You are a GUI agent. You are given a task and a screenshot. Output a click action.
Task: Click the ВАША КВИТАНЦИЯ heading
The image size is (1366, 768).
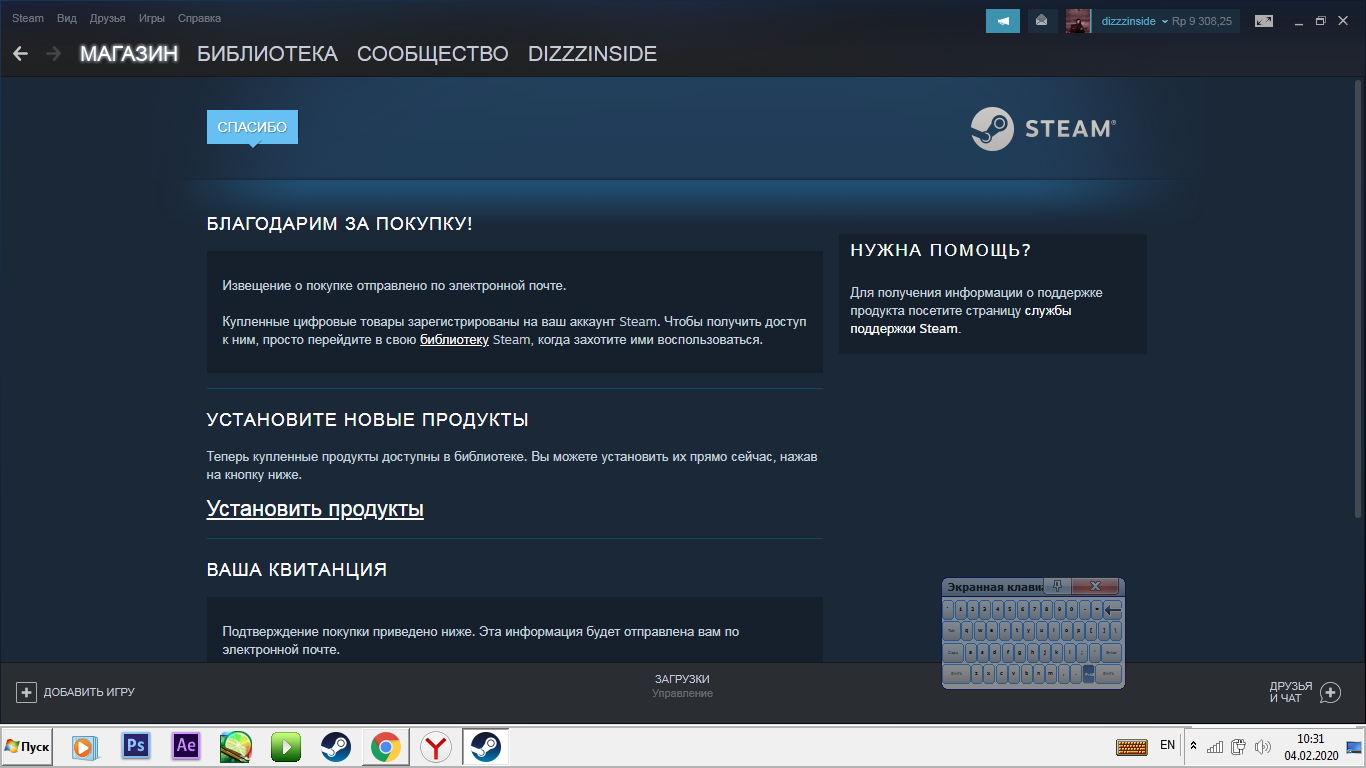[x=297, y=570]
